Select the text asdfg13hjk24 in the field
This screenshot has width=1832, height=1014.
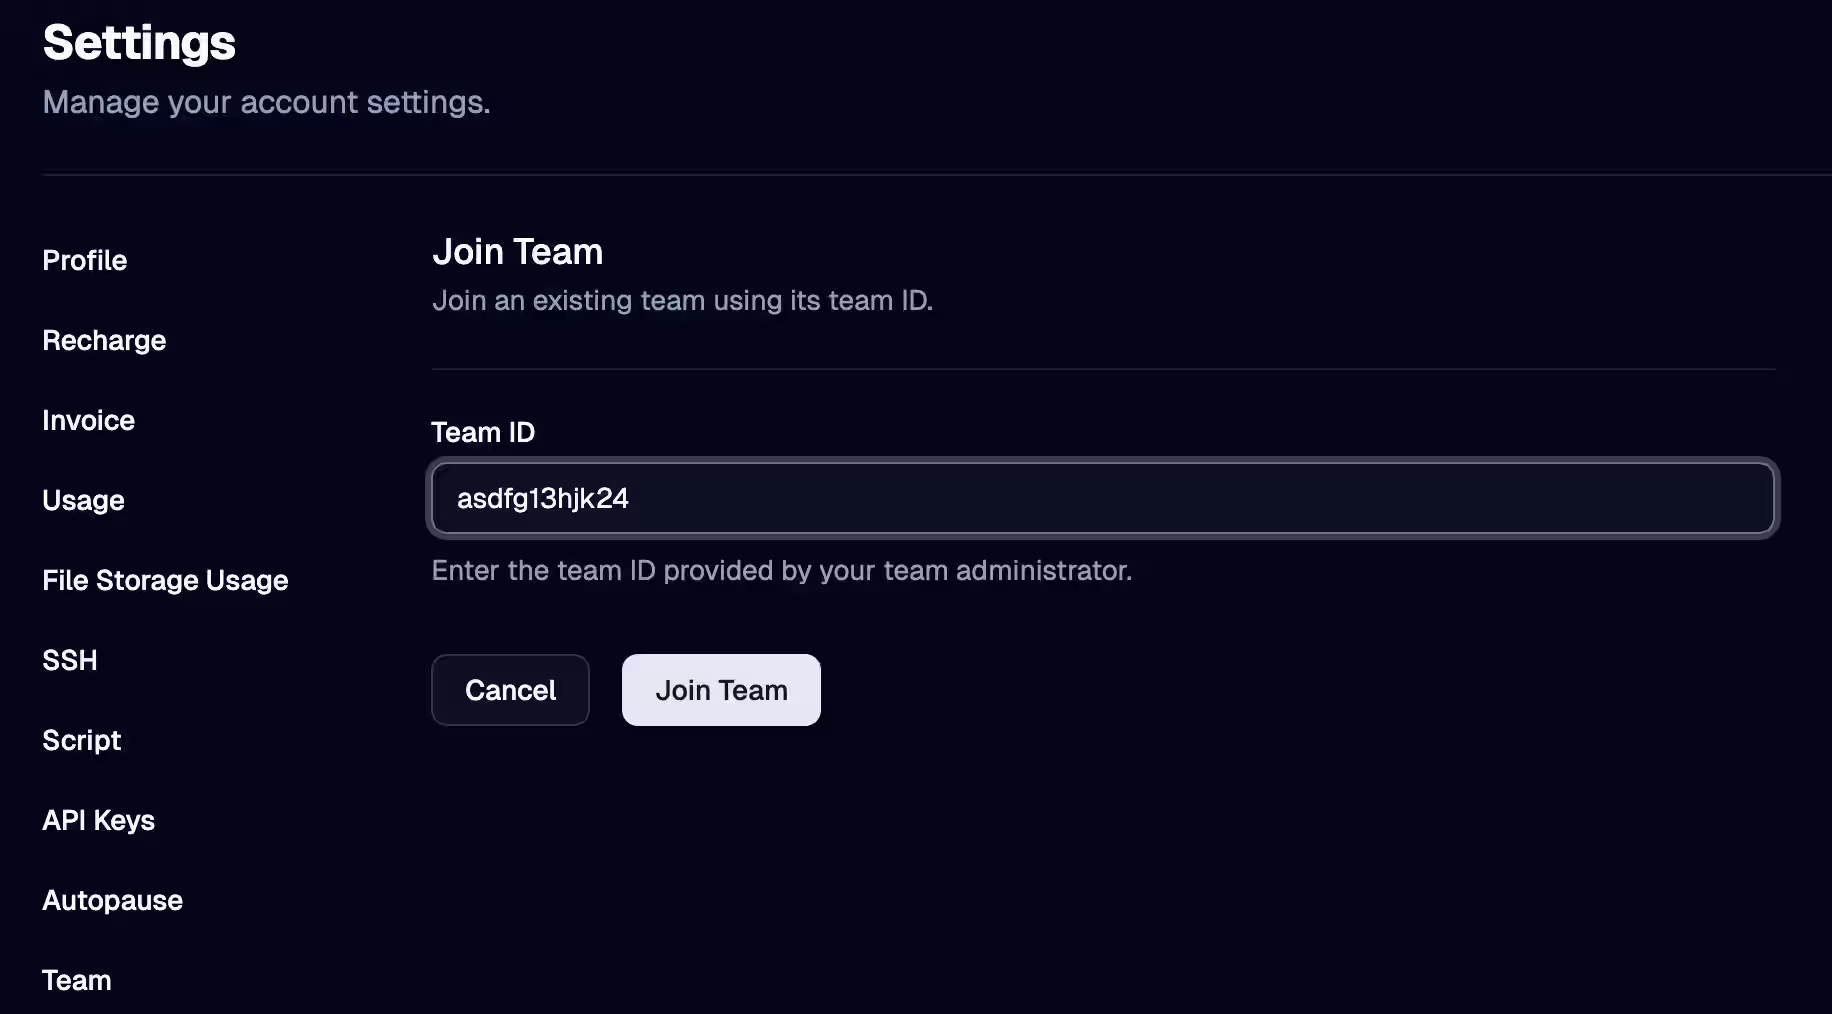(543, 498)
